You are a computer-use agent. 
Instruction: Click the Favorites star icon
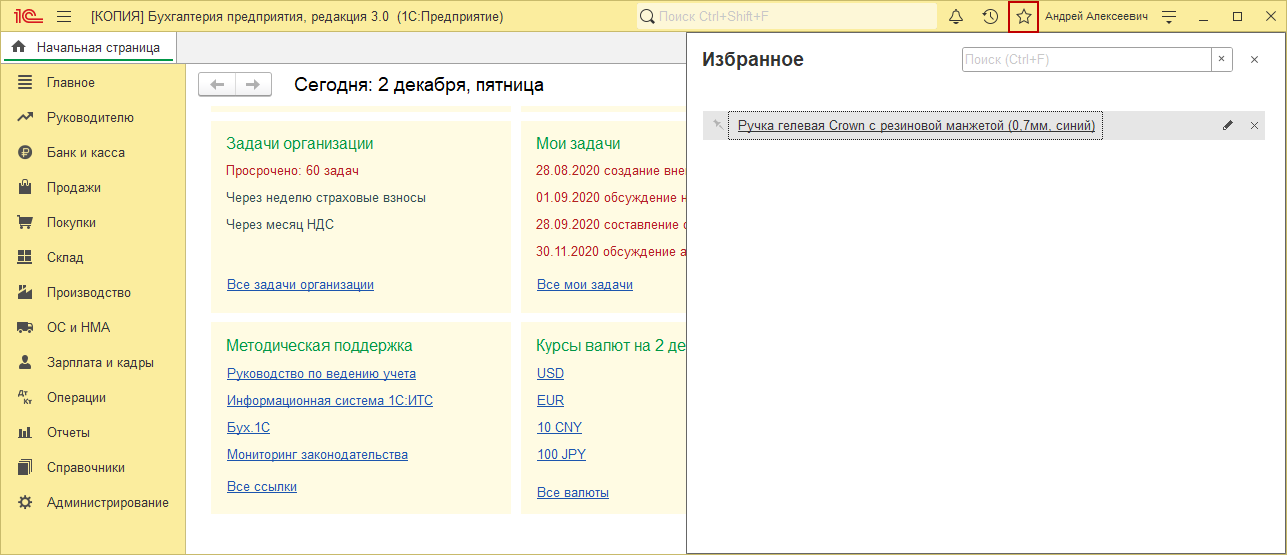click(x=1023, y=17)
